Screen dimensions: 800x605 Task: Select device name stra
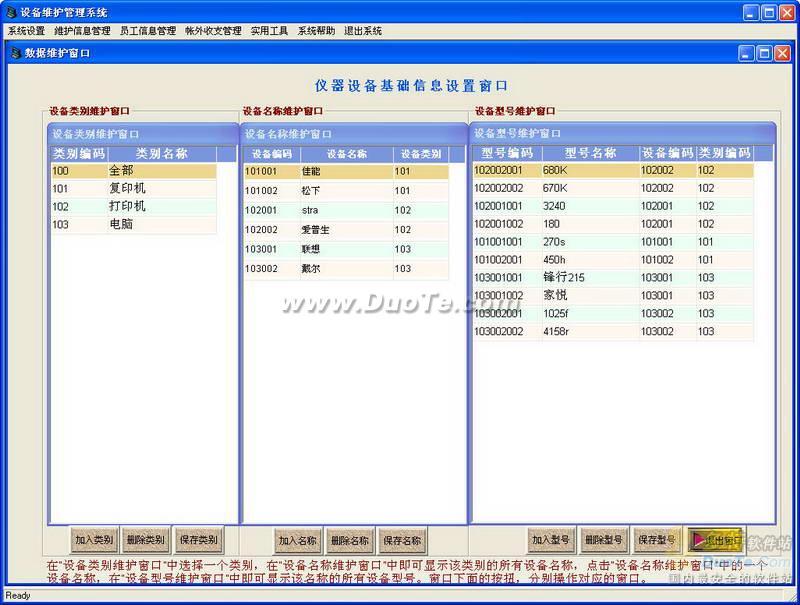point(346,210)
